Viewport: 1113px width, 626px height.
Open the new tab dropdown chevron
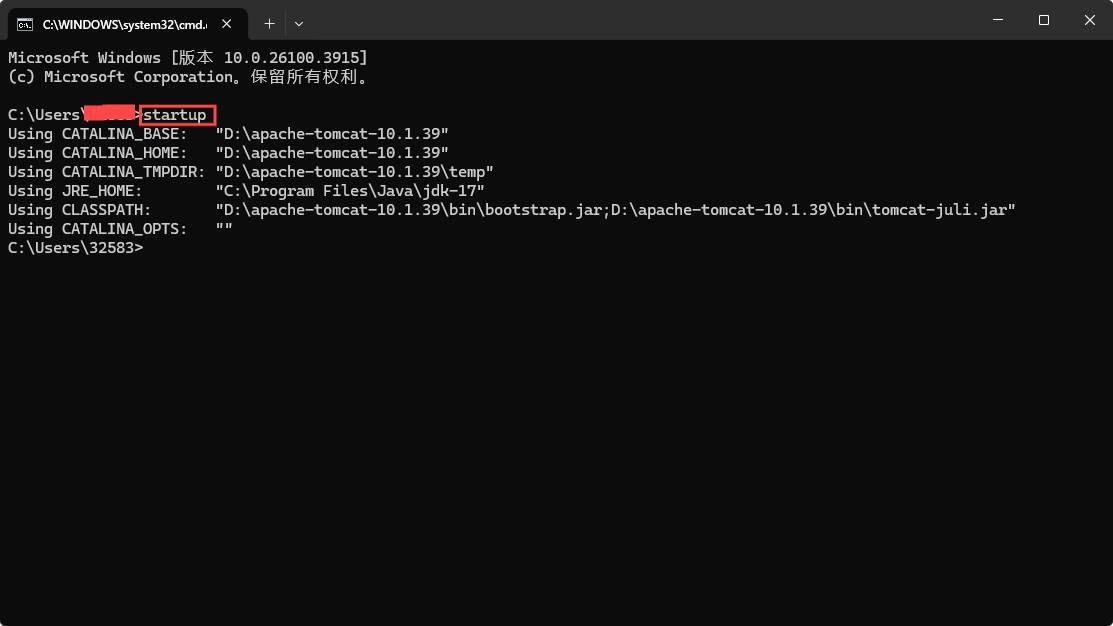[x=299, y=23]
